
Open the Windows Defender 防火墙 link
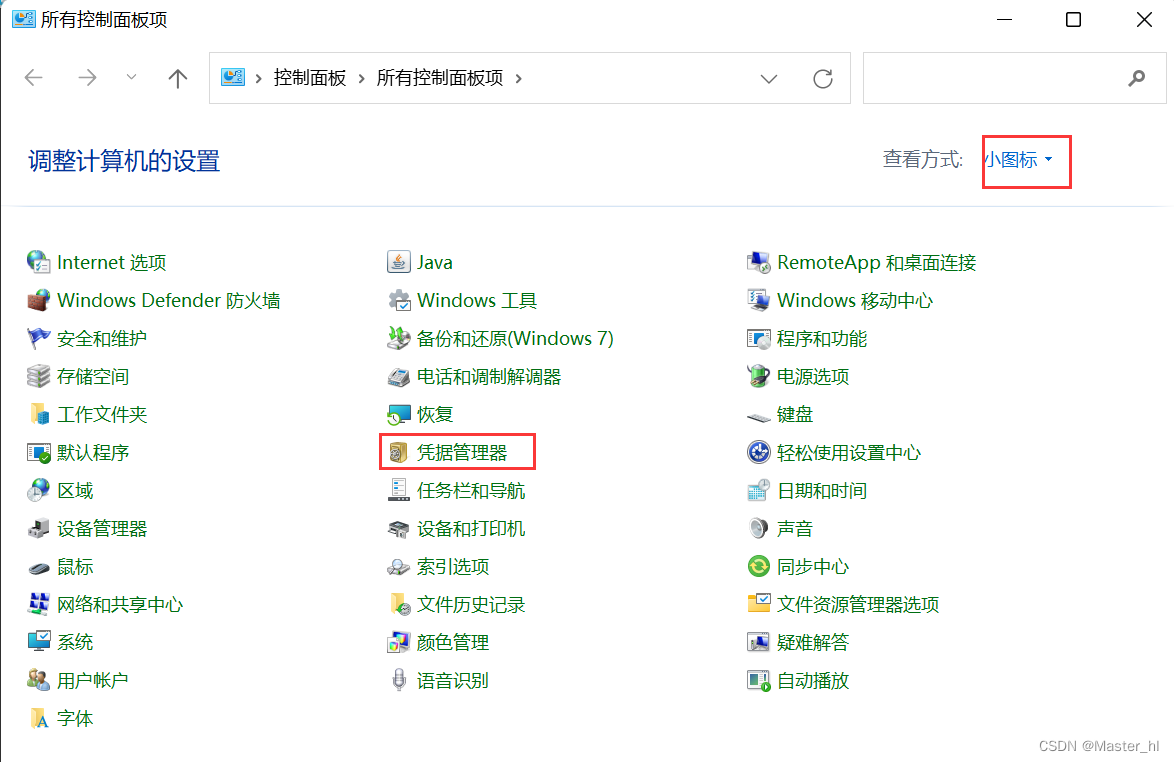(168, 300)
